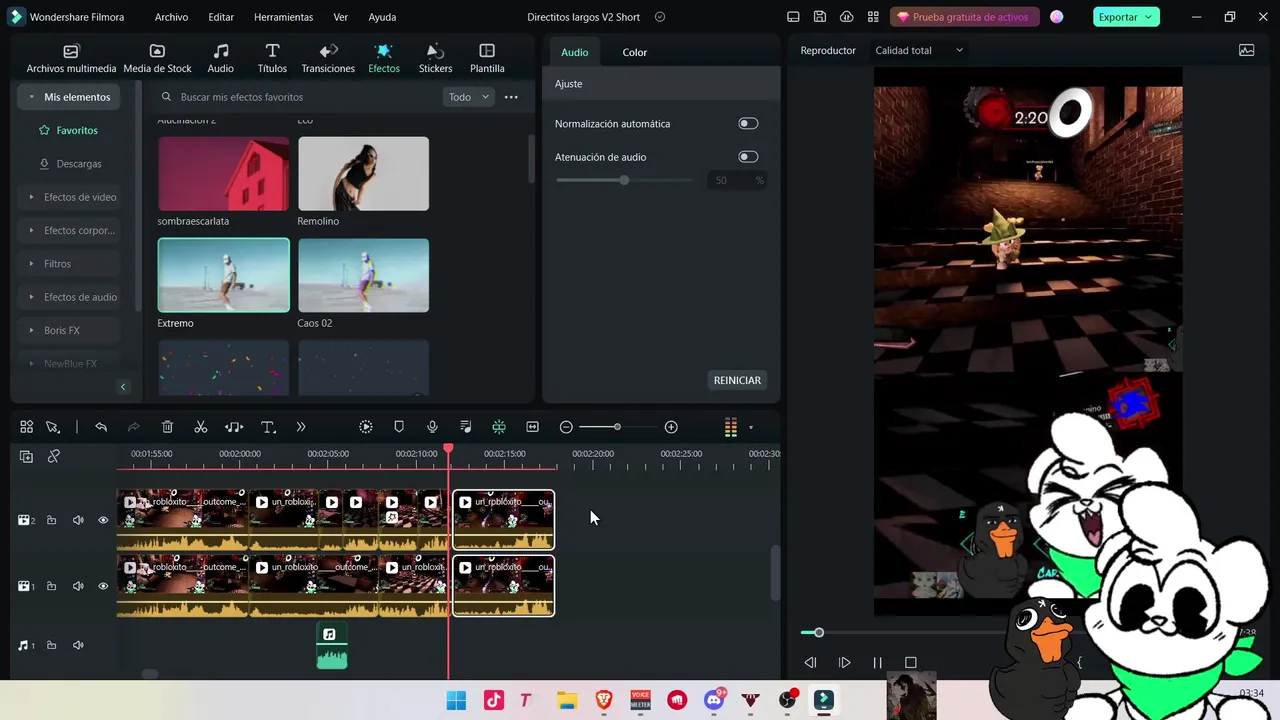Open the Media de Stock panel
The height and width of the screenshot is (720, 1280).
157,59
